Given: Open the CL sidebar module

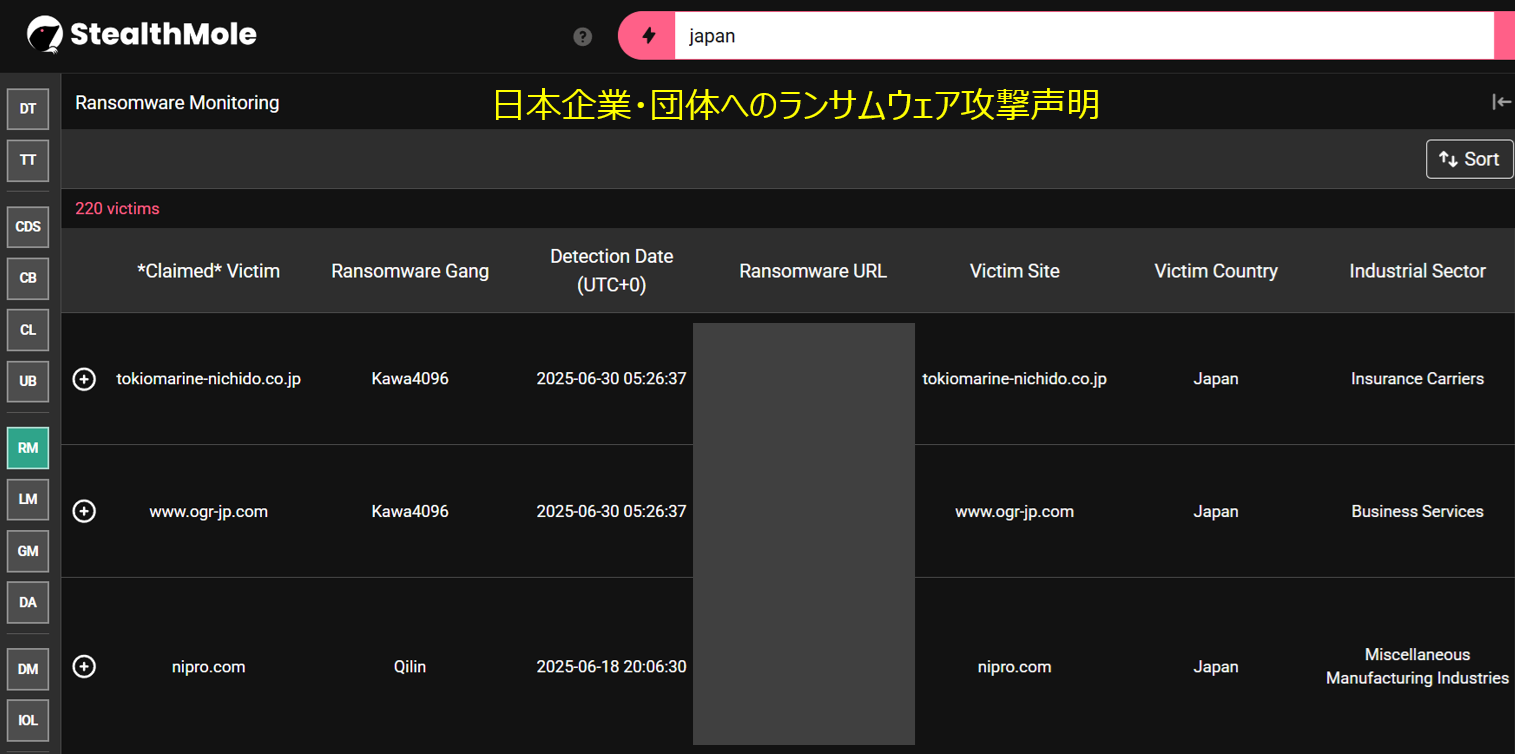Looking at the screenshot, I should tap(28, 329).
